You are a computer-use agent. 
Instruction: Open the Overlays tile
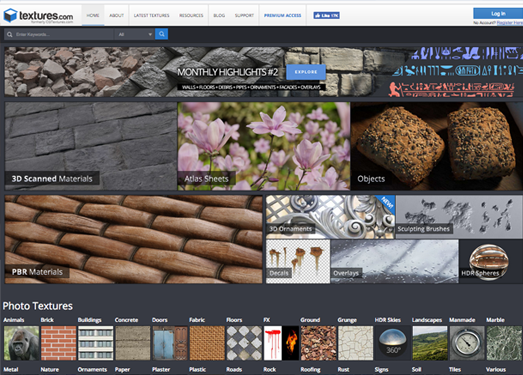click(x=395, y=262)
